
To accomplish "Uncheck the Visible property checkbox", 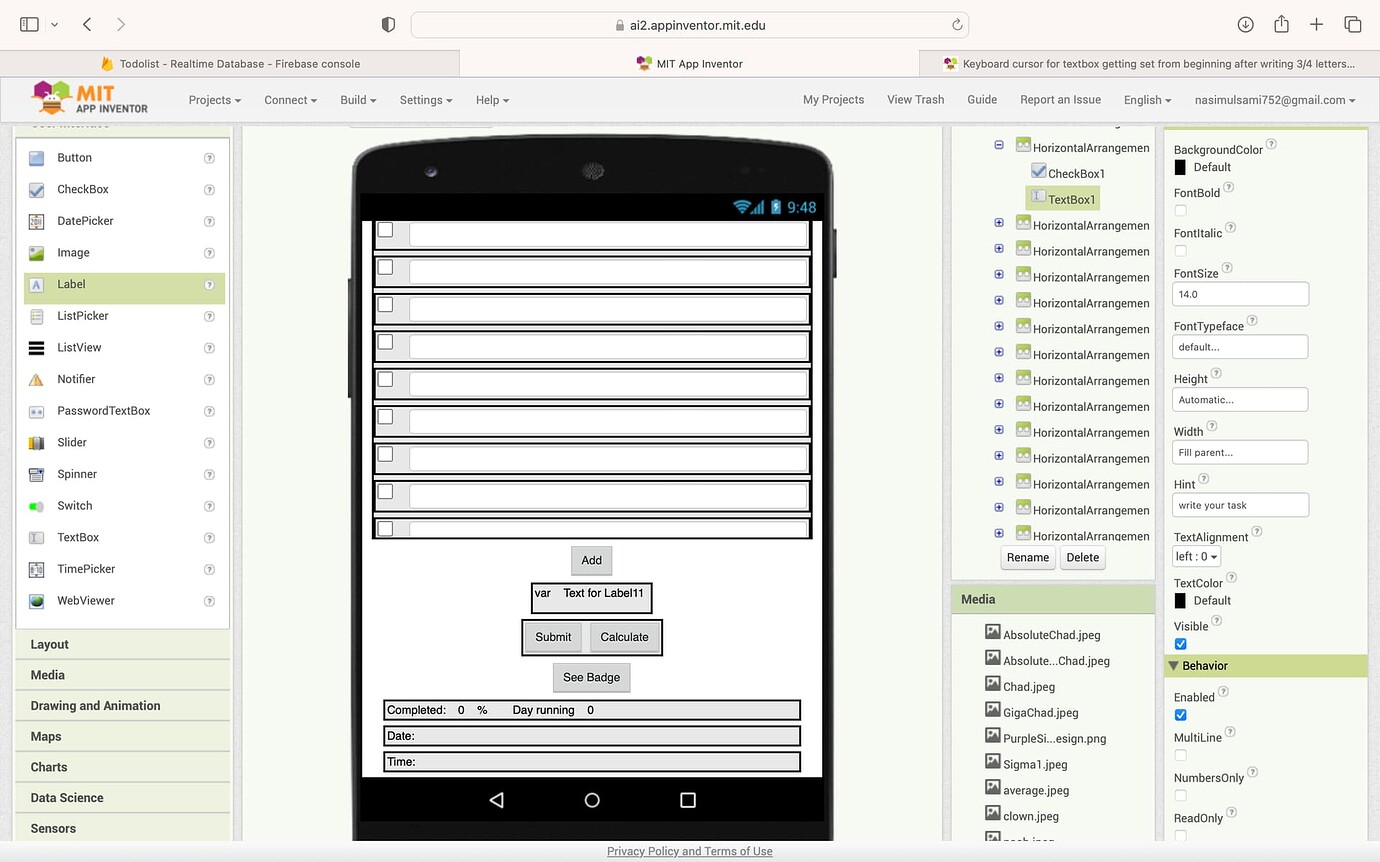I will pyautogui.click(x=1180, y=644).
